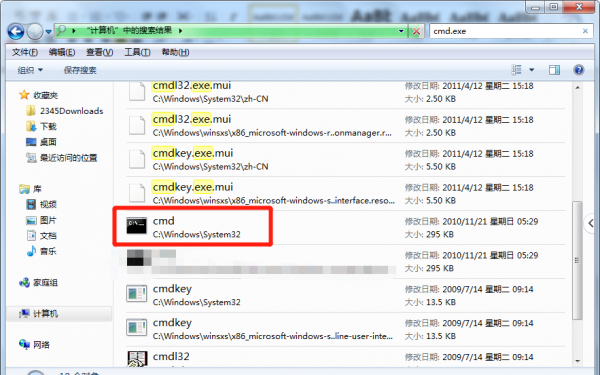Expand the recent pages dropdown arrow
The width and height of the screenshot is (600, 375).
pos(49,32)
